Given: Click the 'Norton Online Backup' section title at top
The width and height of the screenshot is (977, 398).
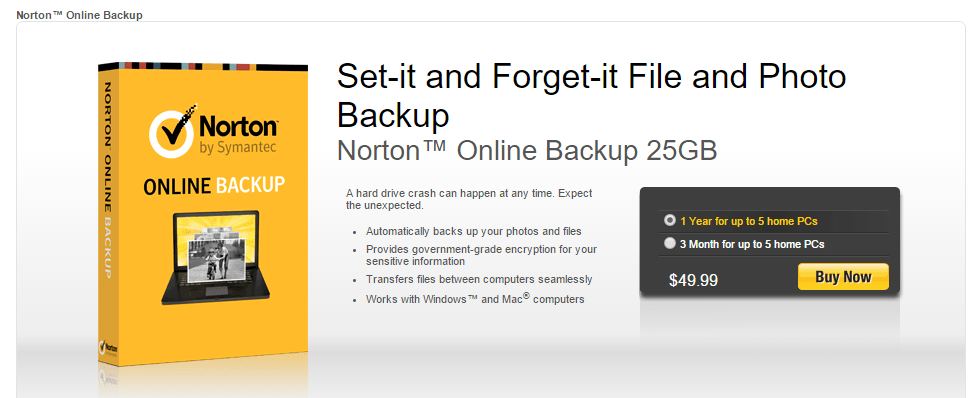Looking at the screenshot, I should tap(80, 15).
